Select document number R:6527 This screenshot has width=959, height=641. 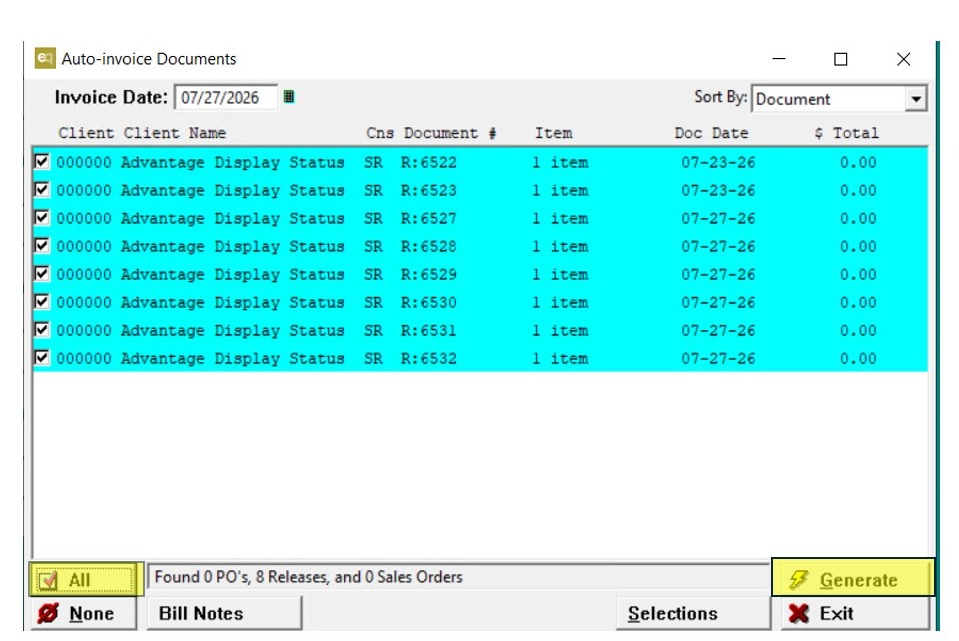(429, 218)
